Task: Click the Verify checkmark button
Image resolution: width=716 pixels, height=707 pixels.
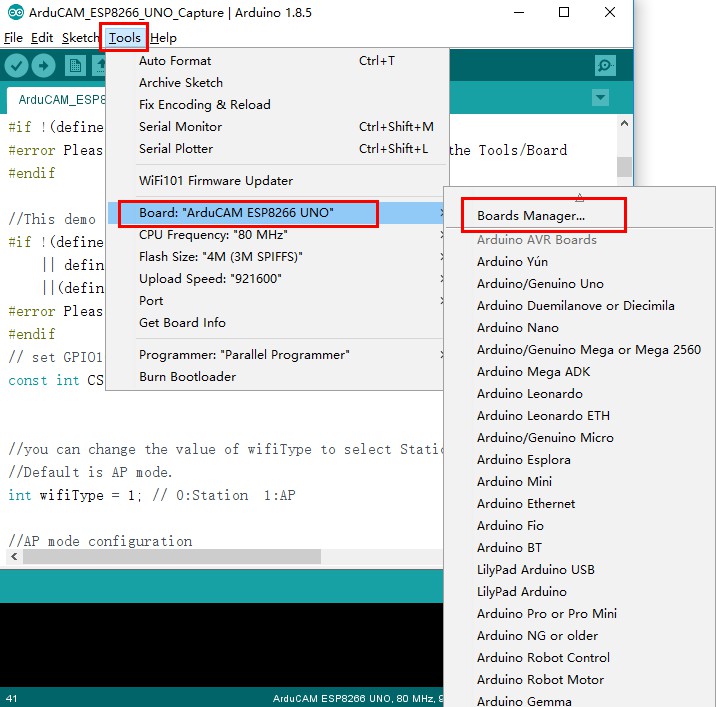Action: click(16, 66)
